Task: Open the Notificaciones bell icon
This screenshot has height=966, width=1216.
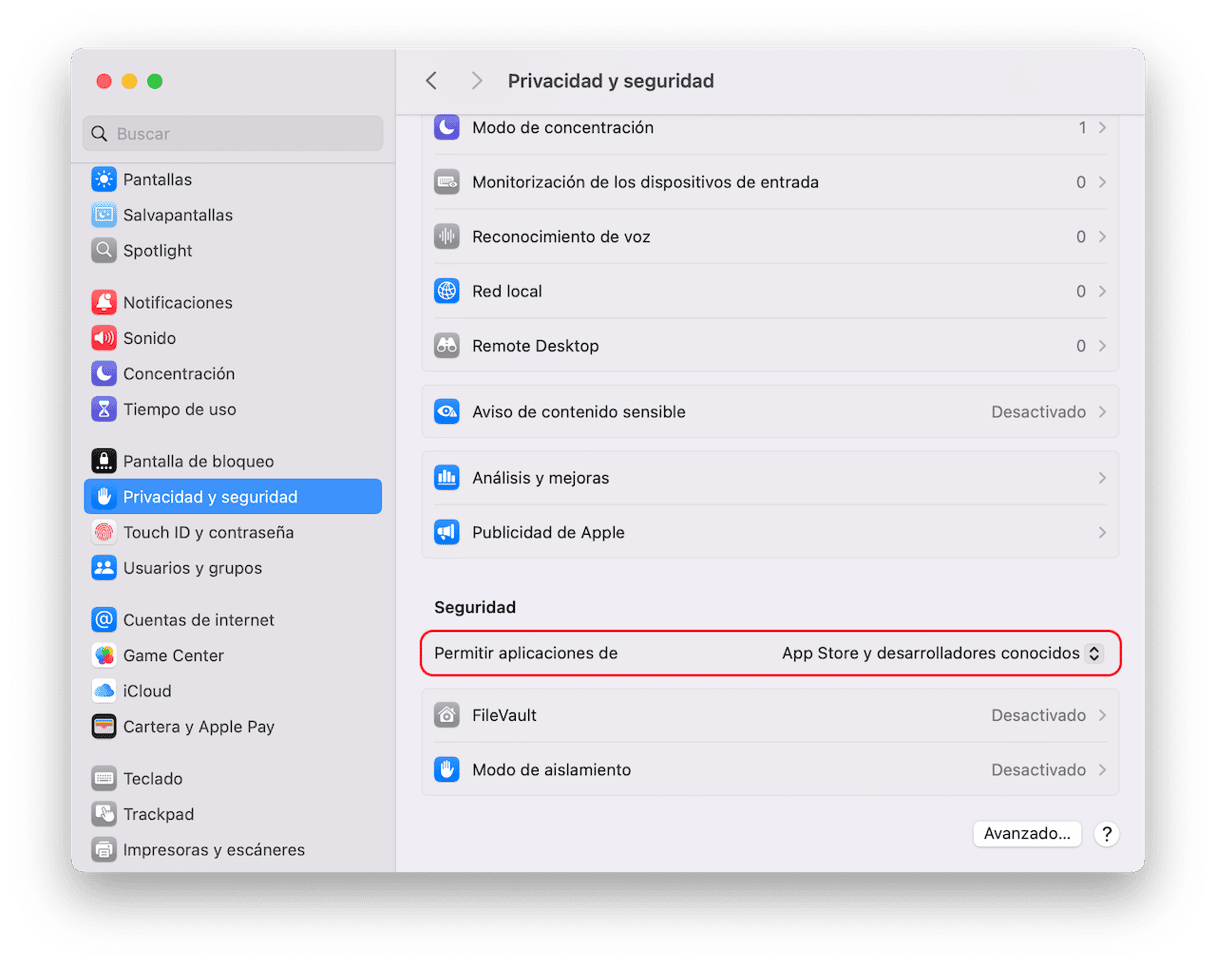Action: (x=104, y=303)
